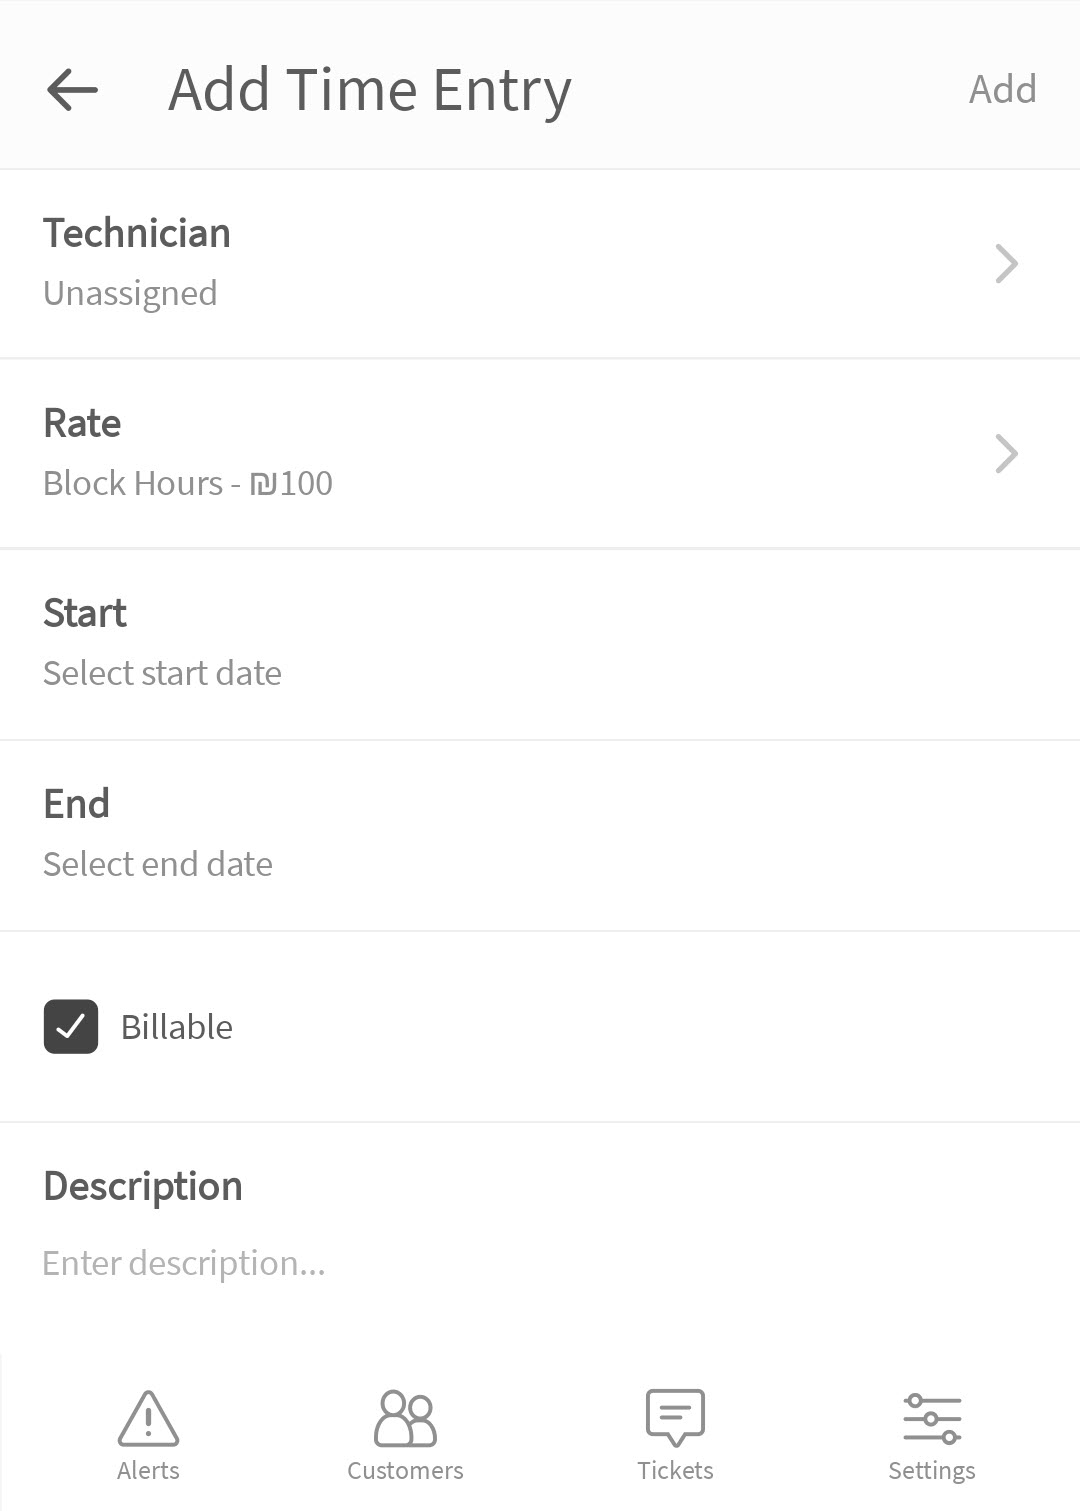Image resolution: width=1080 pixels, height=1511 pixels.
Task: Switch to the Alerts tab label
Action: 148,1470
